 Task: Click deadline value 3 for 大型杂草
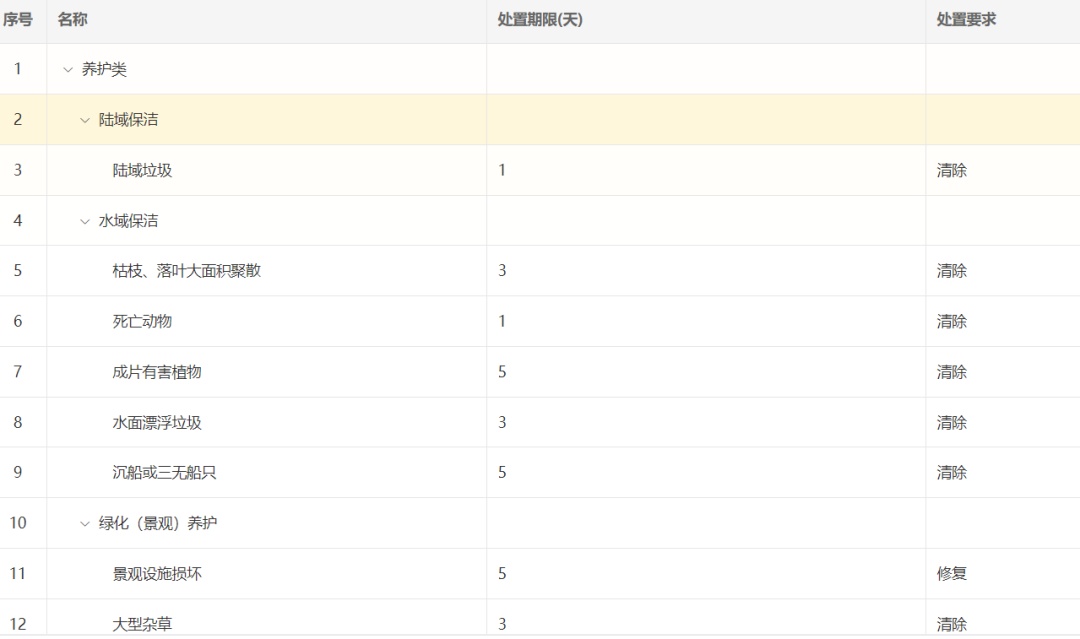[502, 624]
